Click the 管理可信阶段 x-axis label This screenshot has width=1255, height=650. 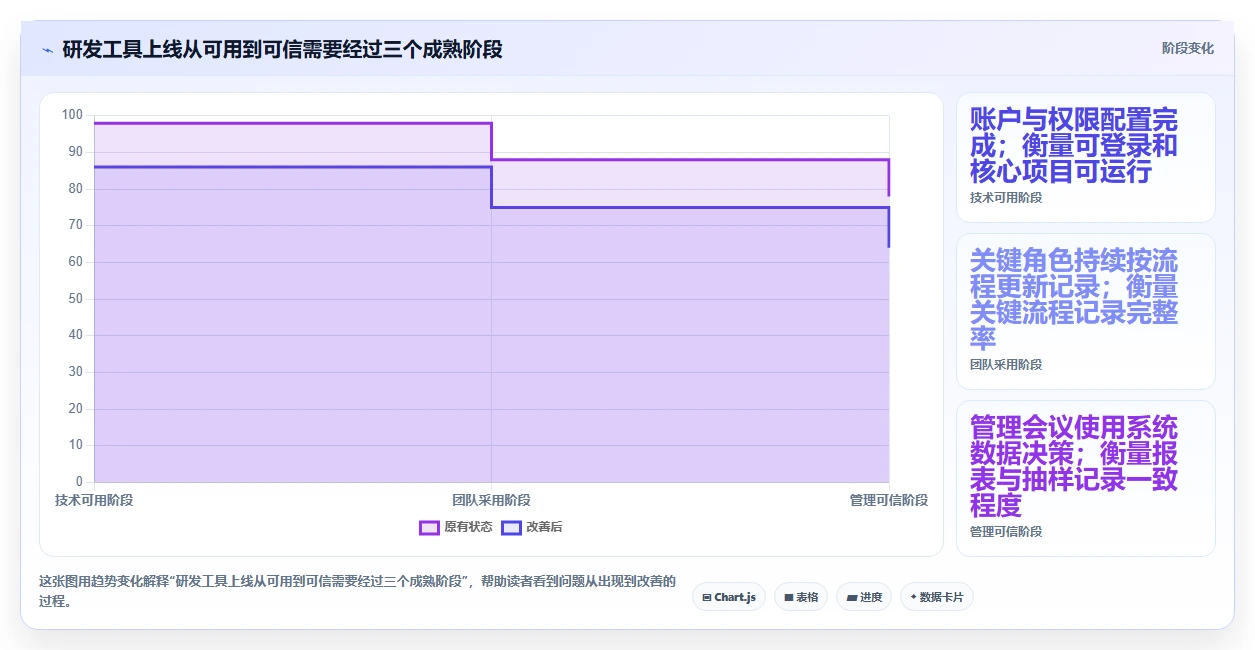(889, 500)
